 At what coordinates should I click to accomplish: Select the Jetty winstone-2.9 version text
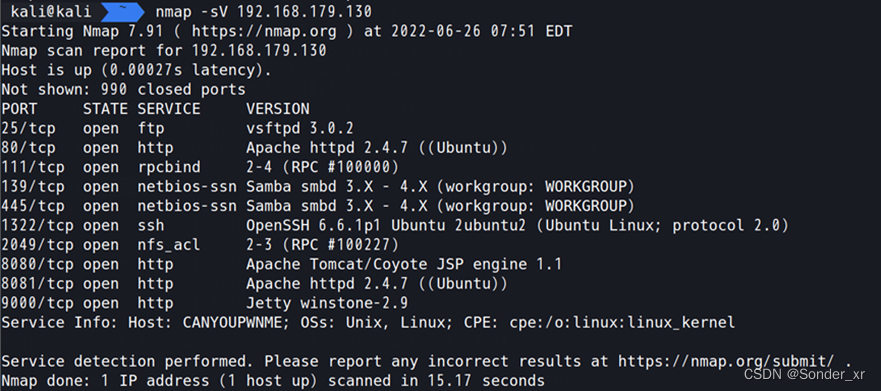pos(327,303)
